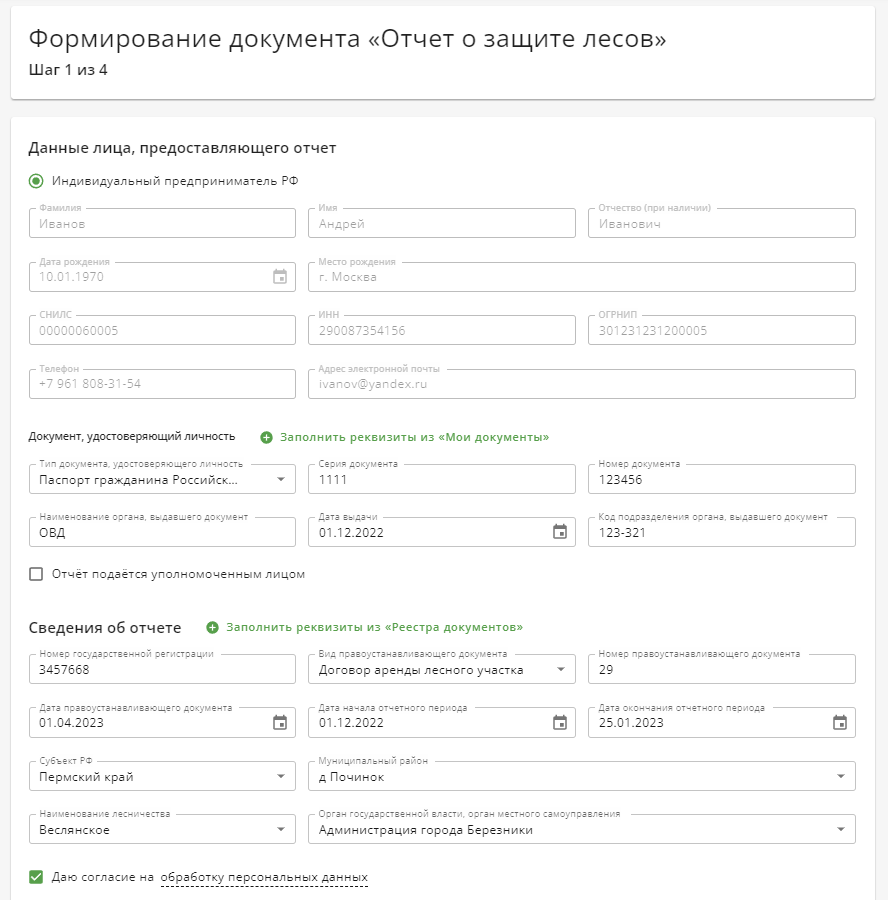Expand identity document type dropdown
888x900 pixels.
click(281, 480)
